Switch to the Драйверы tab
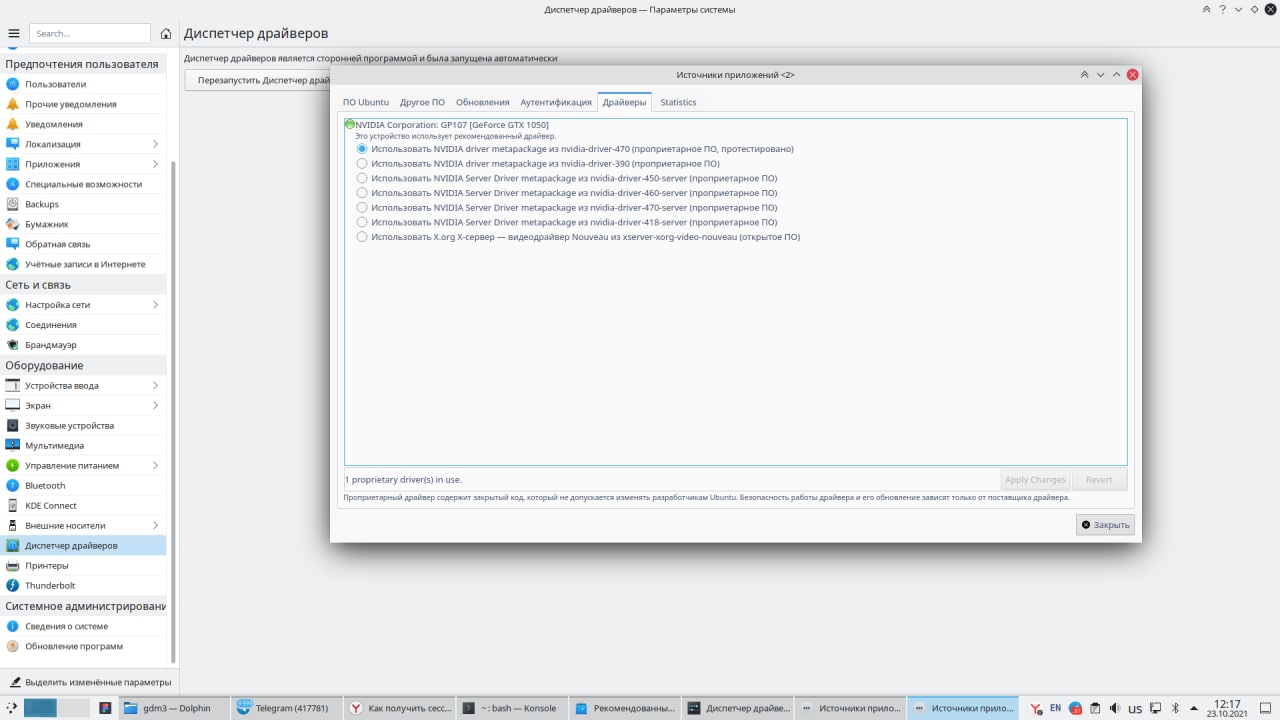 click(625, 102)
